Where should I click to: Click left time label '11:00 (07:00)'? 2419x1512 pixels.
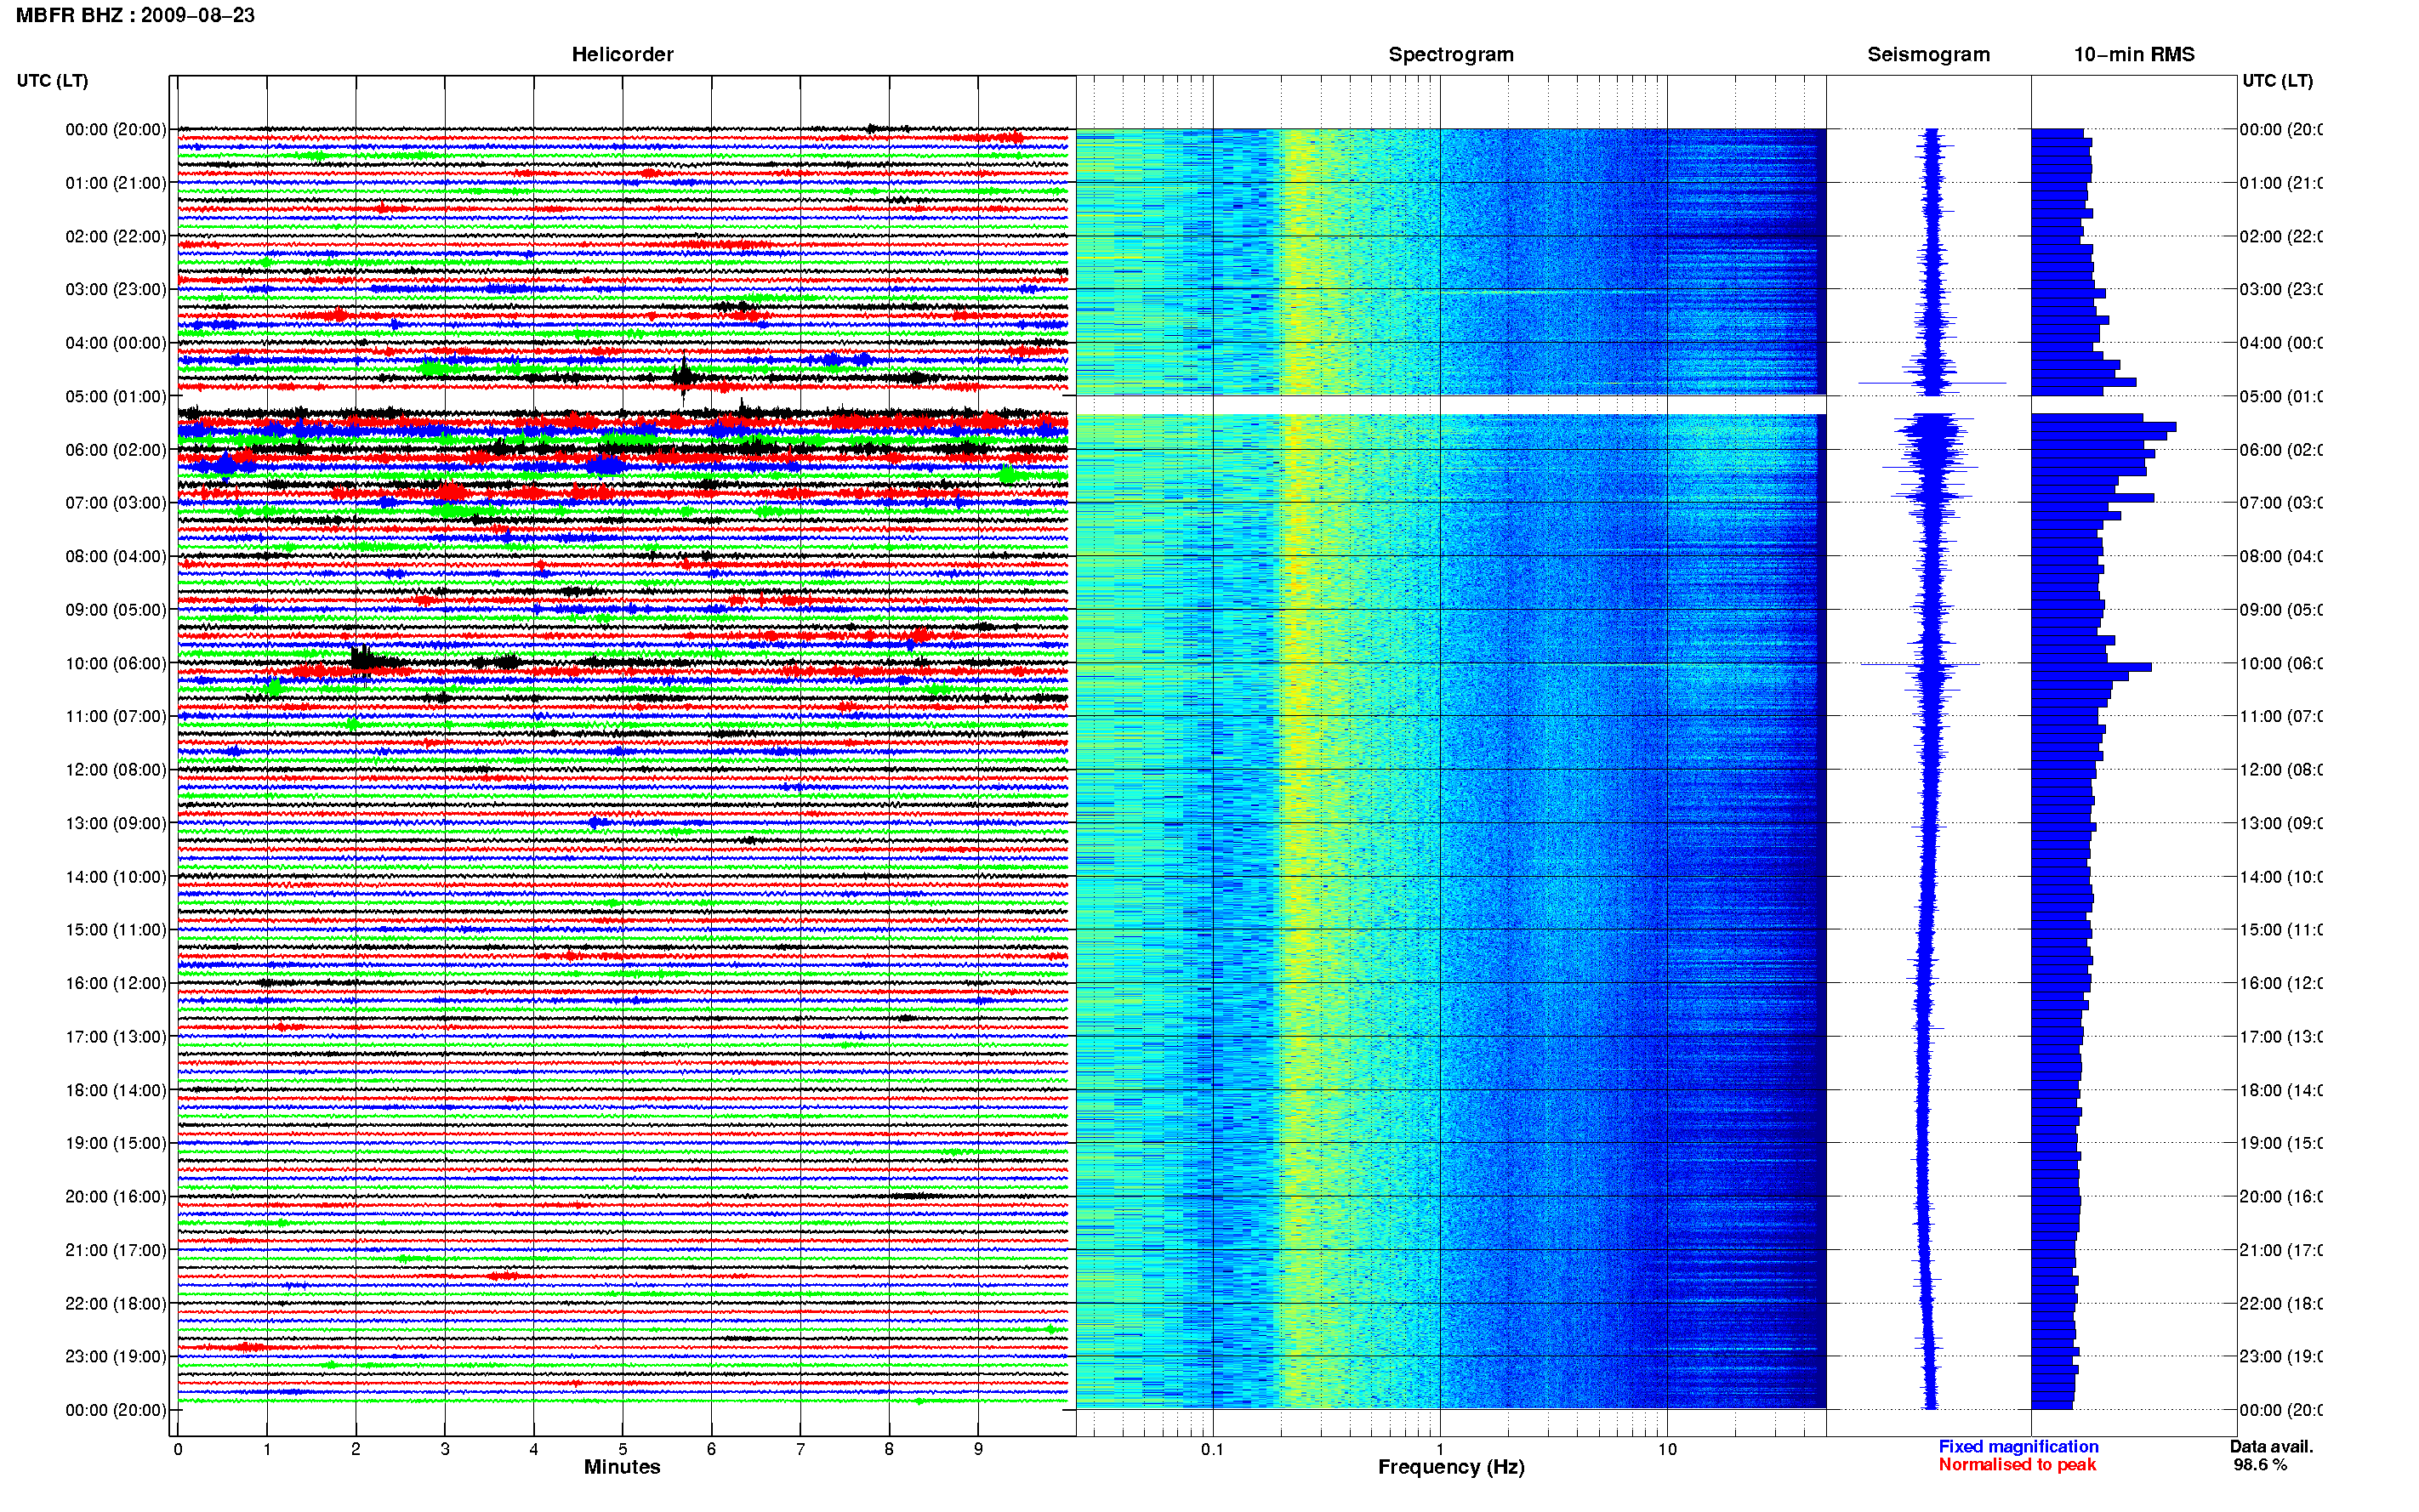click(116, 716)
